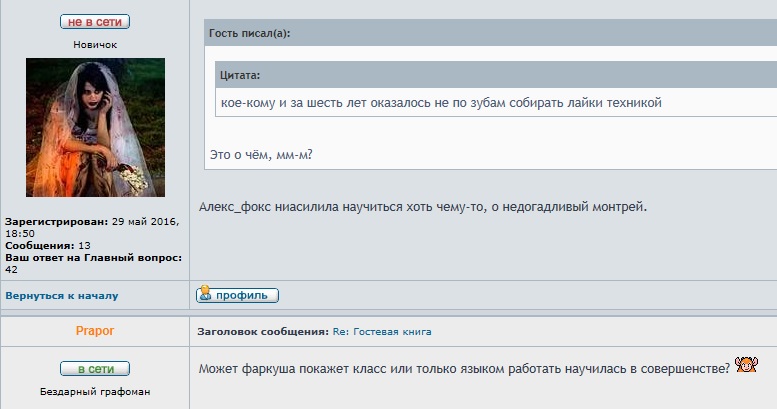Click 'Вернуться к началу' link
Viewport: 777px width, 409px height.
tap(62, 296)
